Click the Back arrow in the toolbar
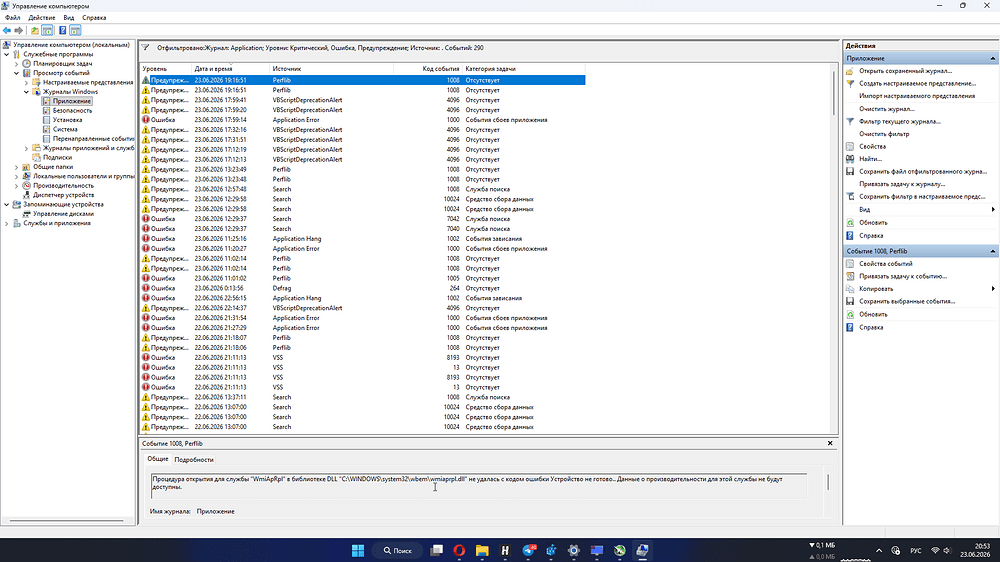This screenshot has height=562, width=1000. [7, 31]
